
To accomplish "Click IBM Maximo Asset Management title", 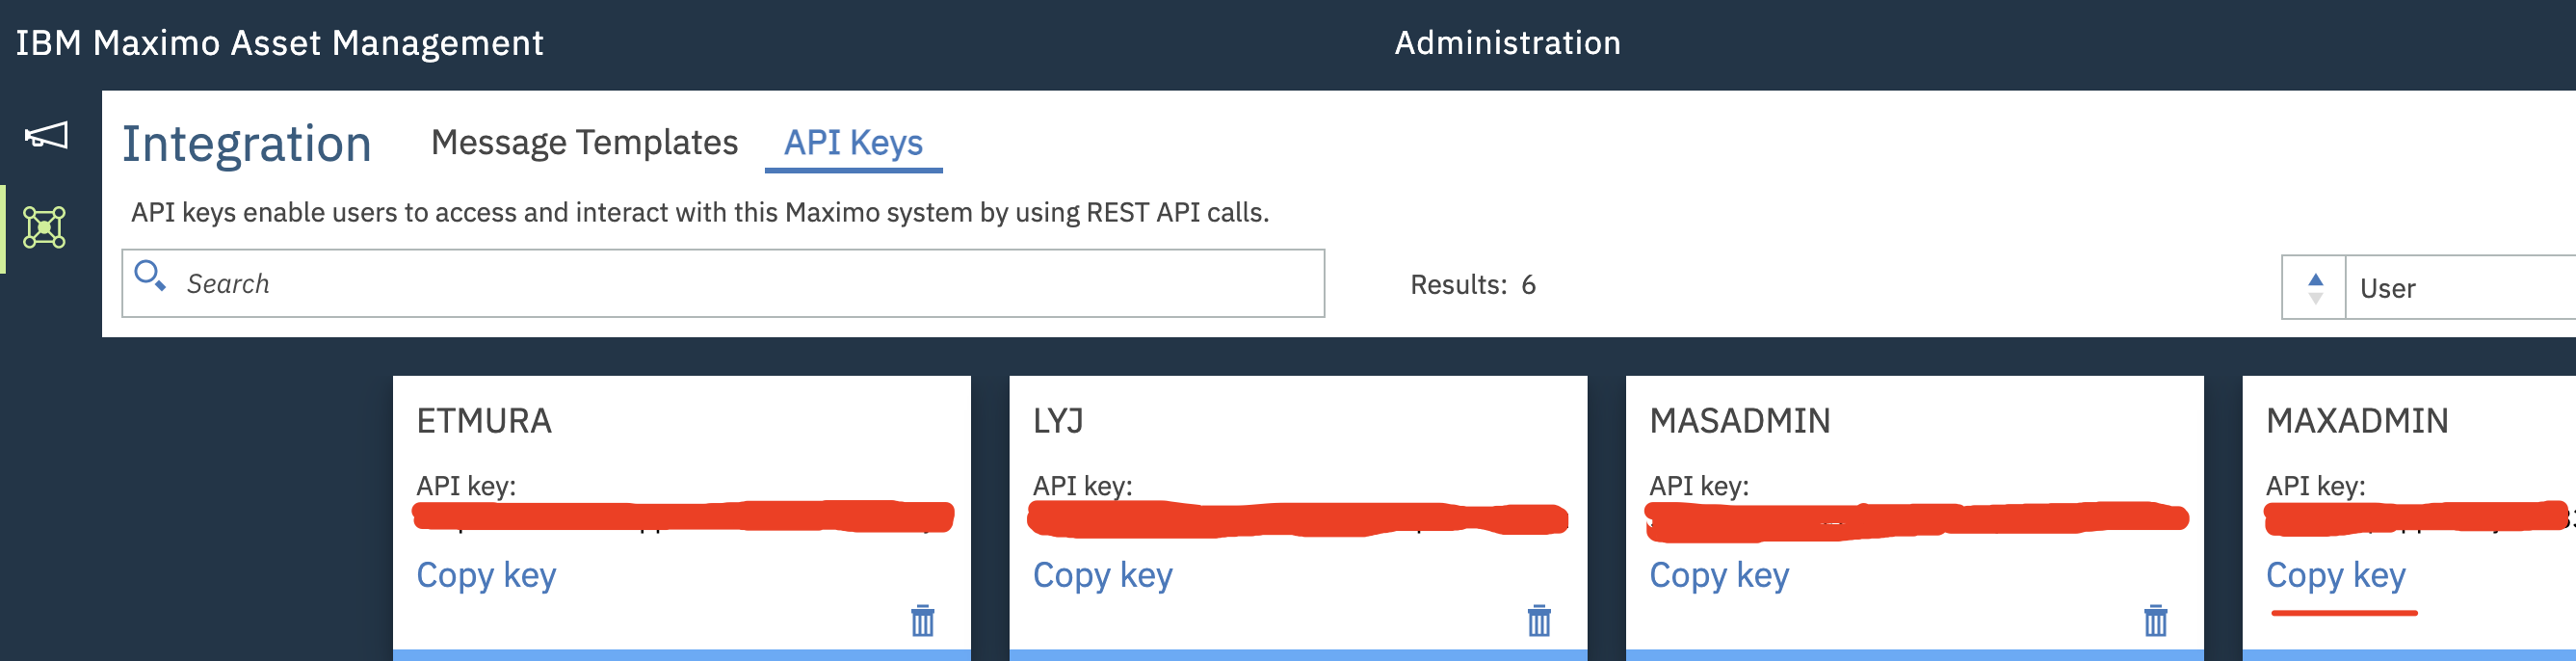I will [x=279, y=43].
